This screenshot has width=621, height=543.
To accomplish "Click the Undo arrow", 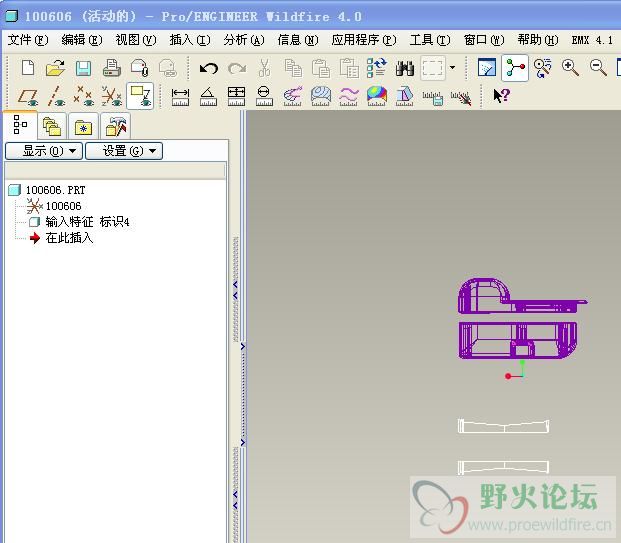I will click(x=209, y=69).
